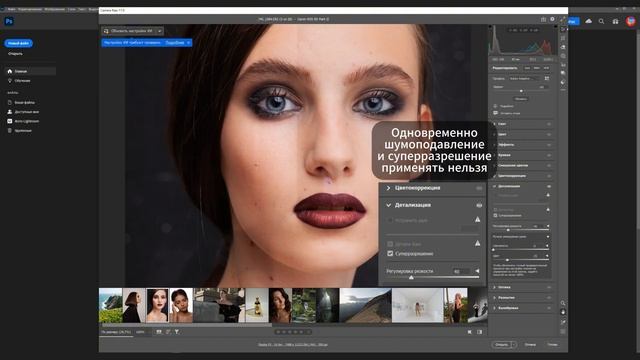640x360 pixels.
Task: Open the Masking tool in Camera Raw's toolbar
Action: click(x=563, y=56)
